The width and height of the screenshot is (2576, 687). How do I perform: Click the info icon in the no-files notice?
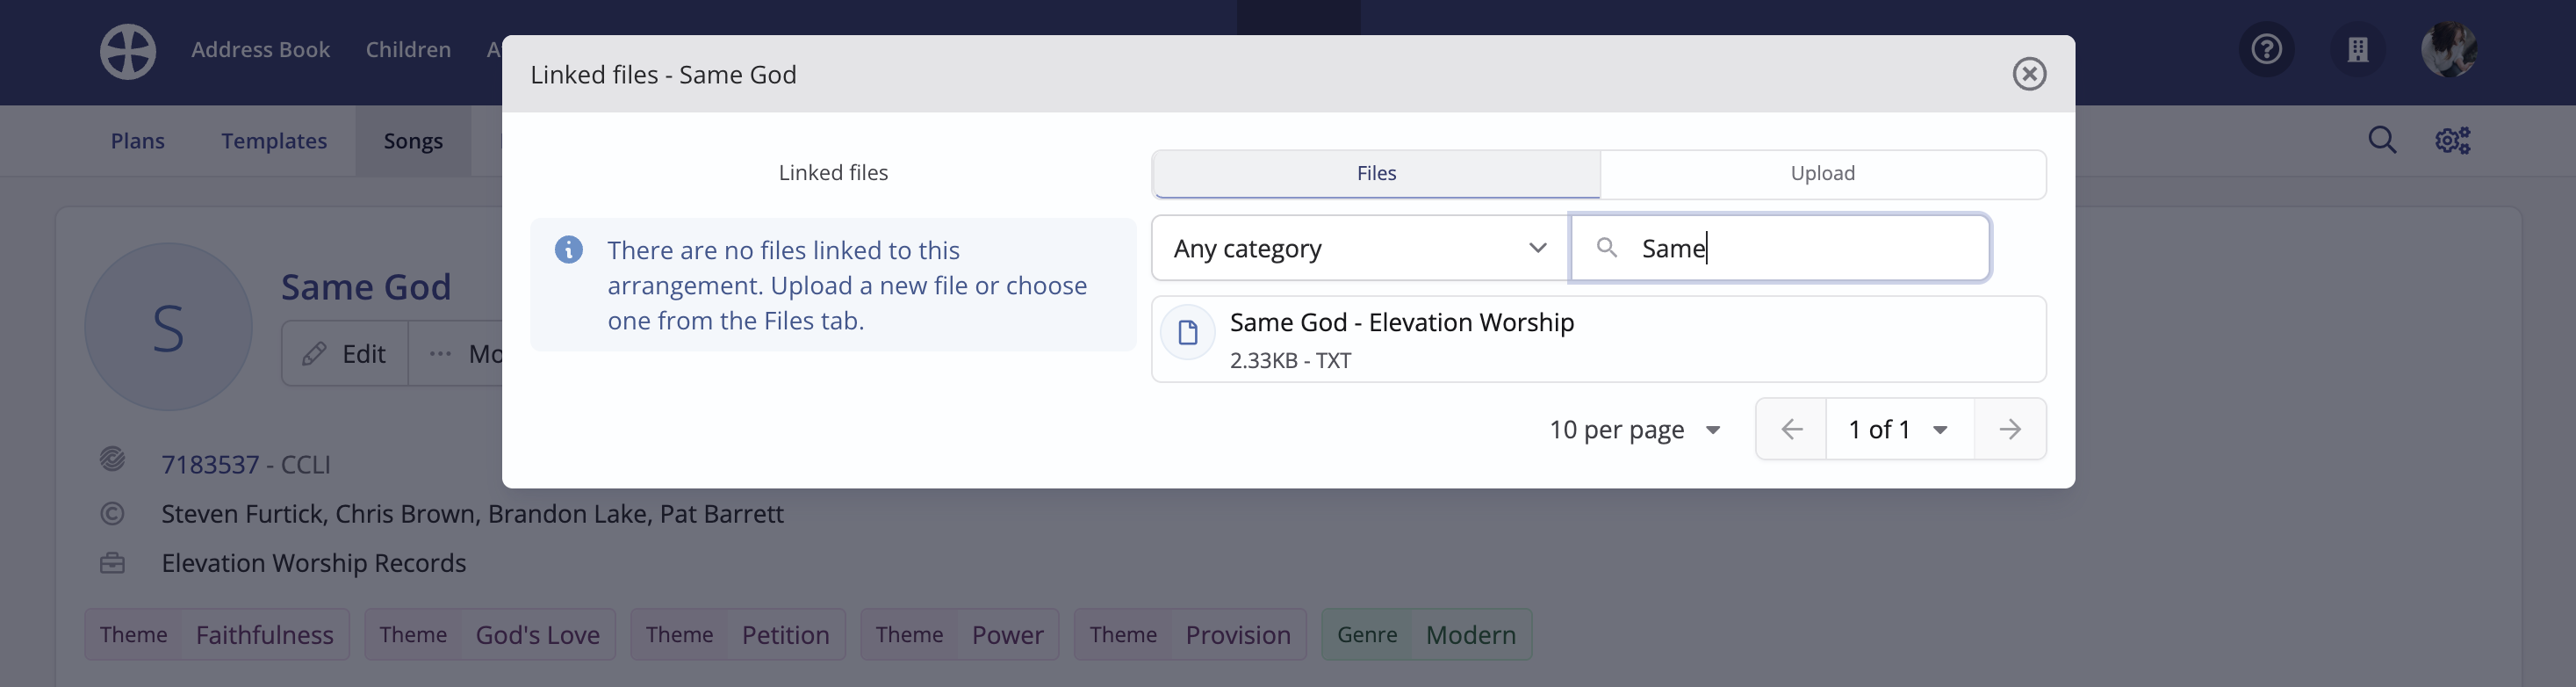point(569,250)
